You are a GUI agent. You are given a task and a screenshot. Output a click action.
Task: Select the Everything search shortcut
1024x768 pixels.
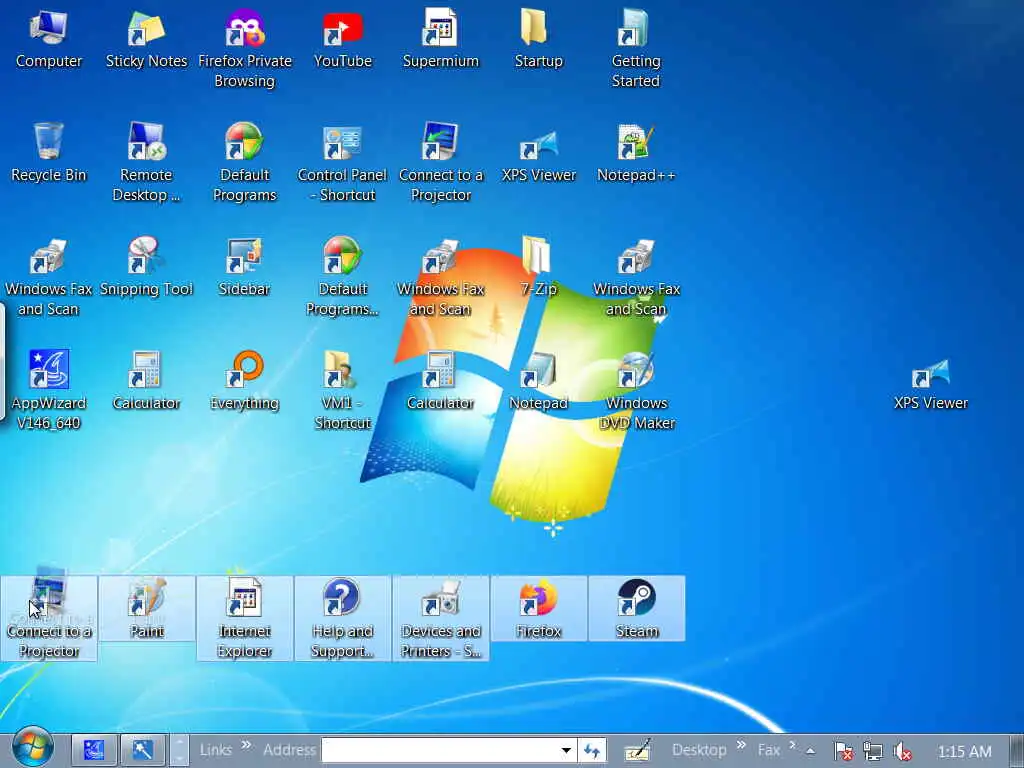click(x=244, y=381)
